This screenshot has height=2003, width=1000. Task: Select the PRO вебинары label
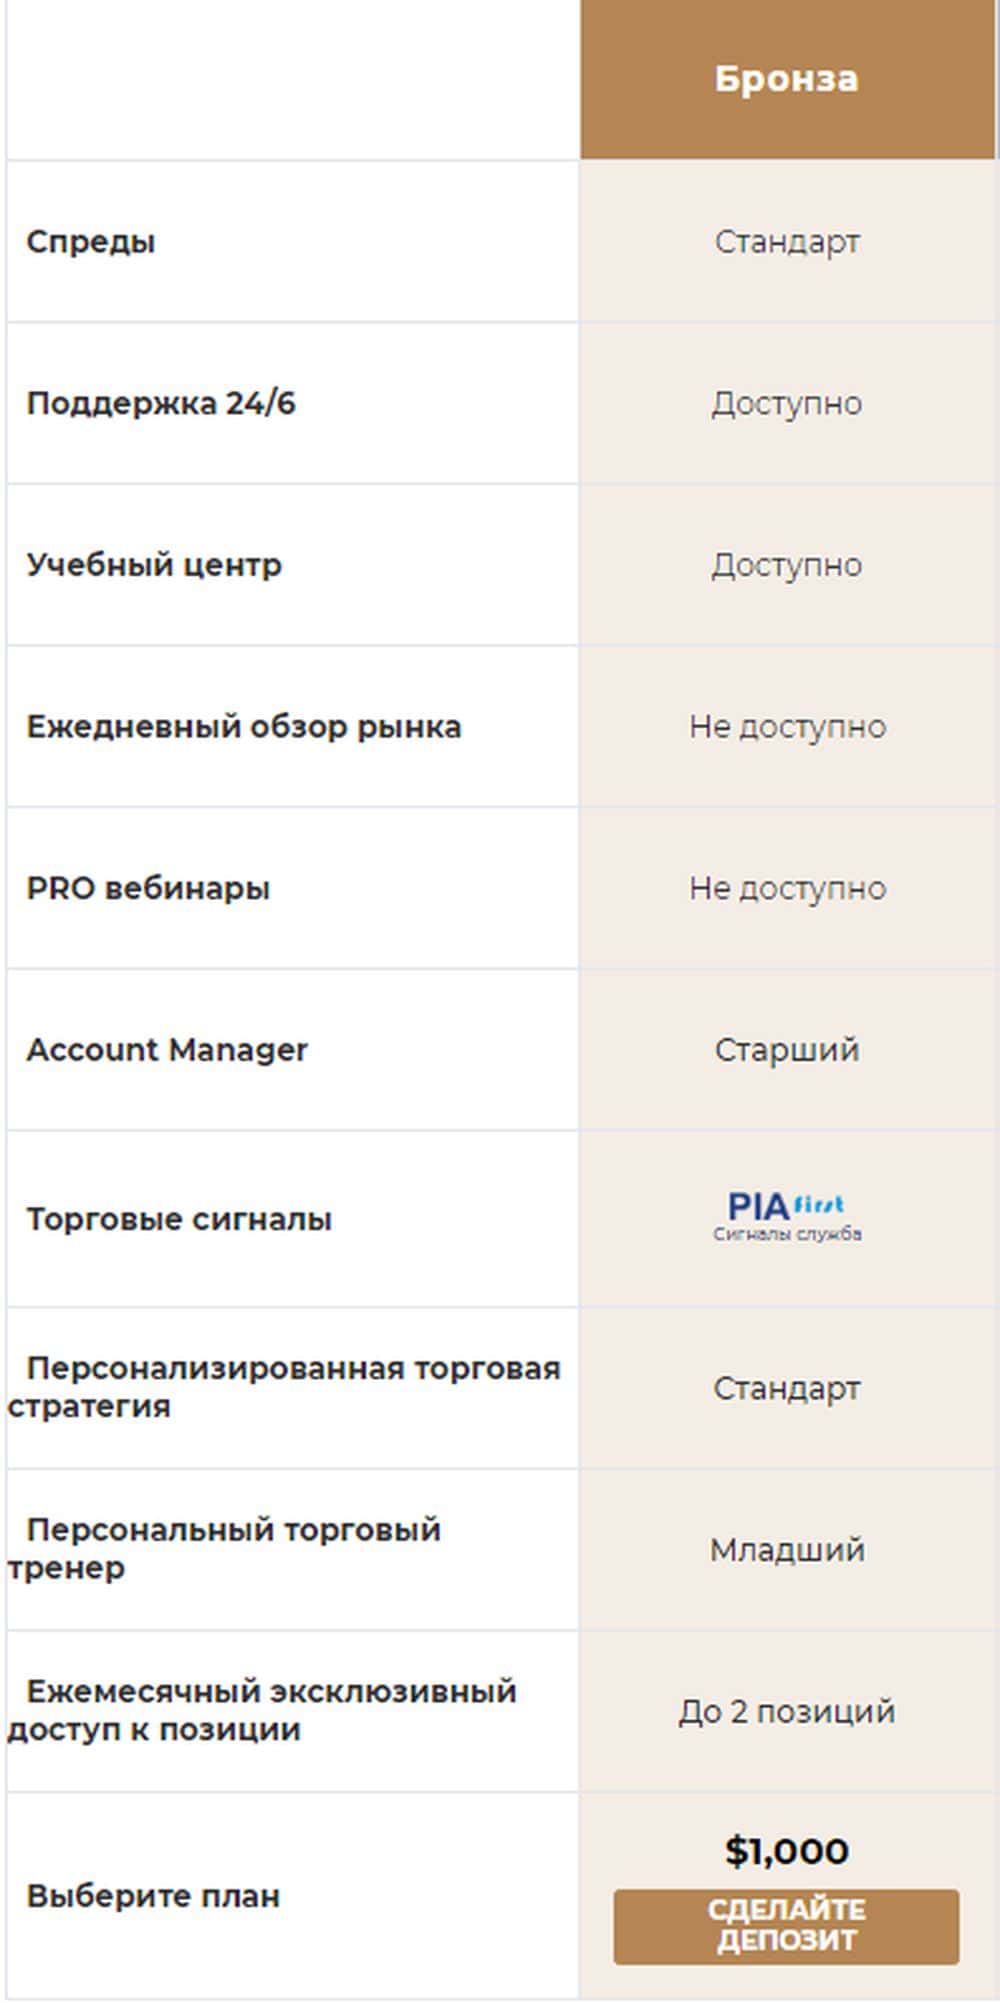point(148,889)
